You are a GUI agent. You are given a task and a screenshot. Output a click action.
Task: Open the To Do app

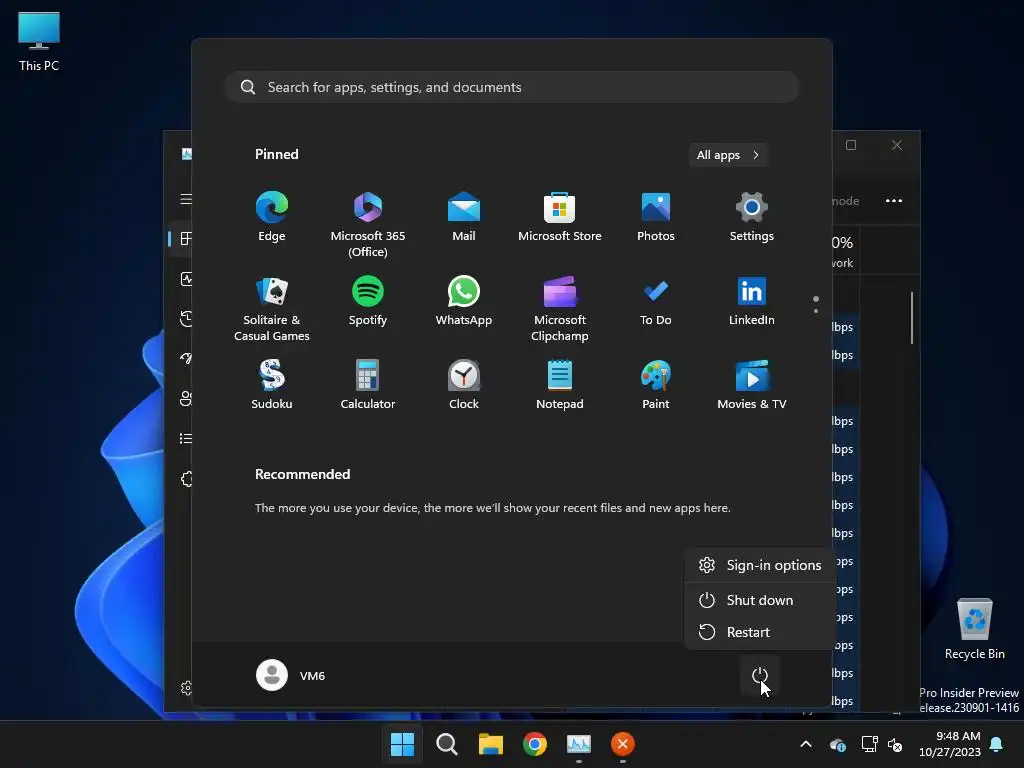pos(656,301)
